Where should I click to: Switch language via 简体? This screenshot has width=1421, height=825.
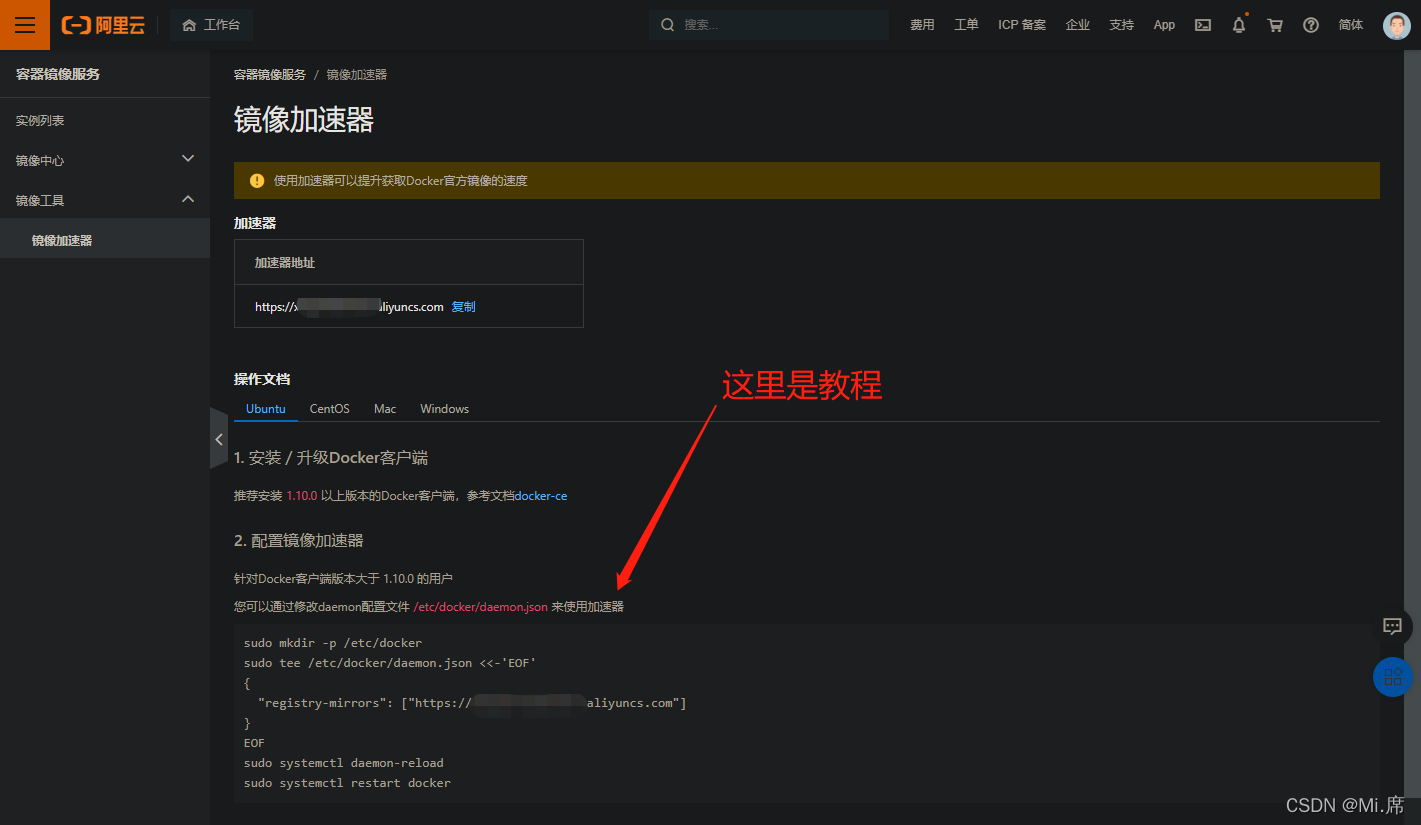[1351, 25]
